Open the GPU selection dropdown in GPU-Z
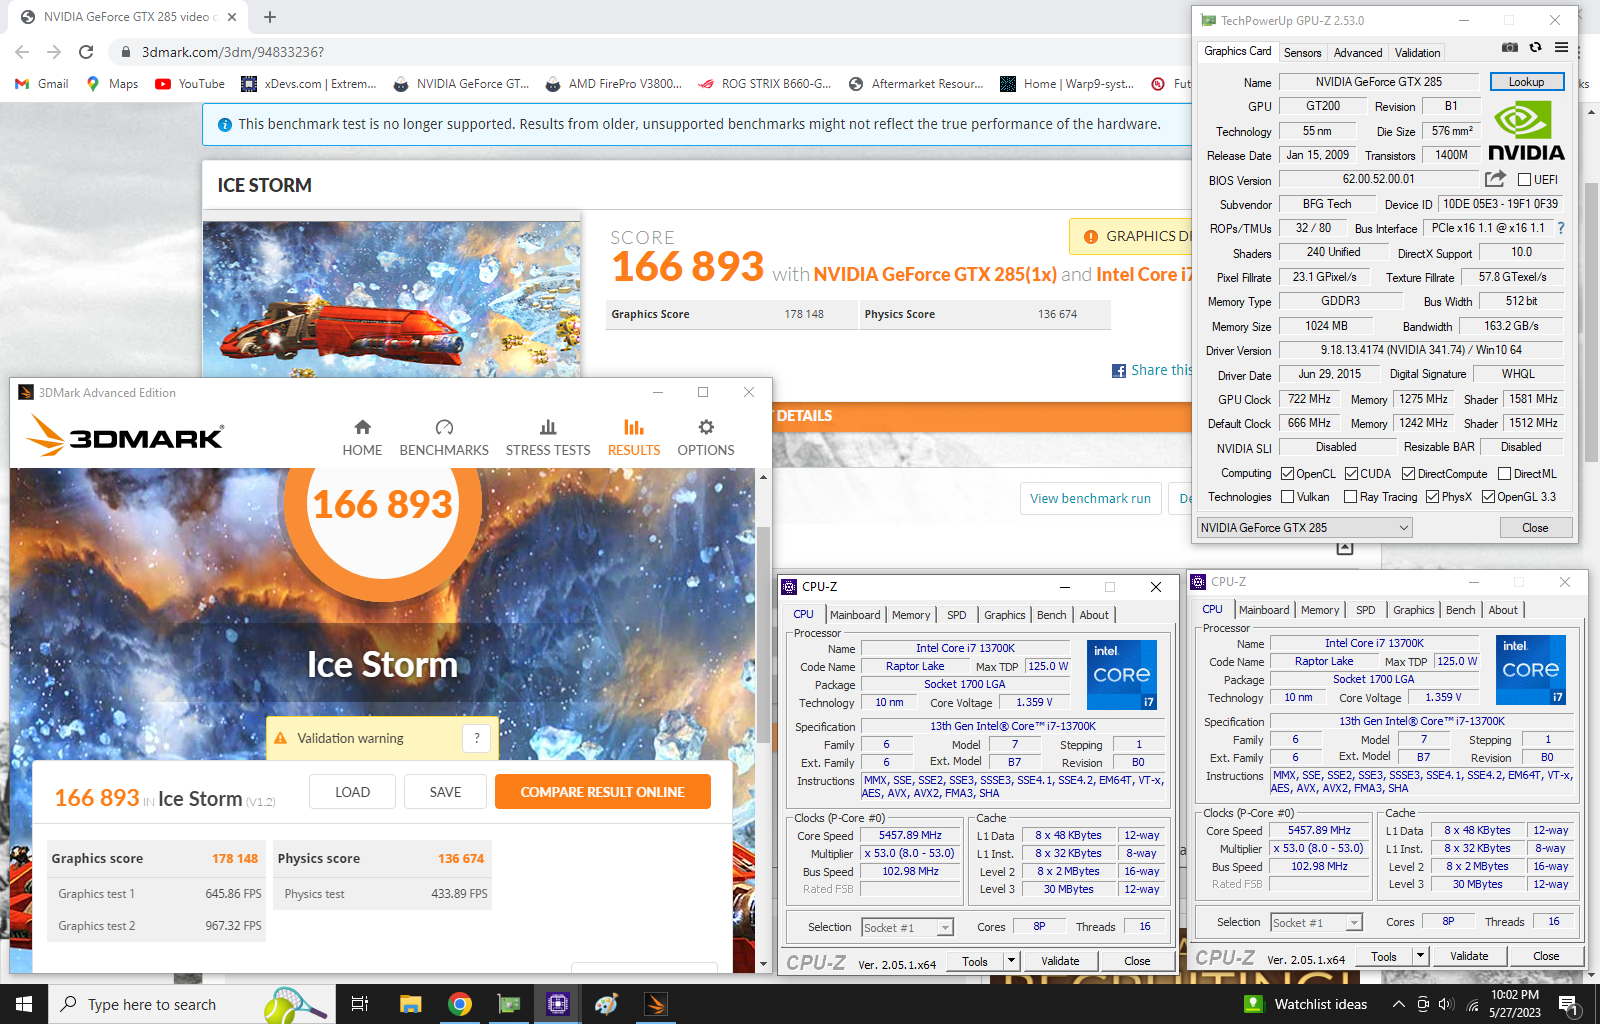 [1305, 528]
